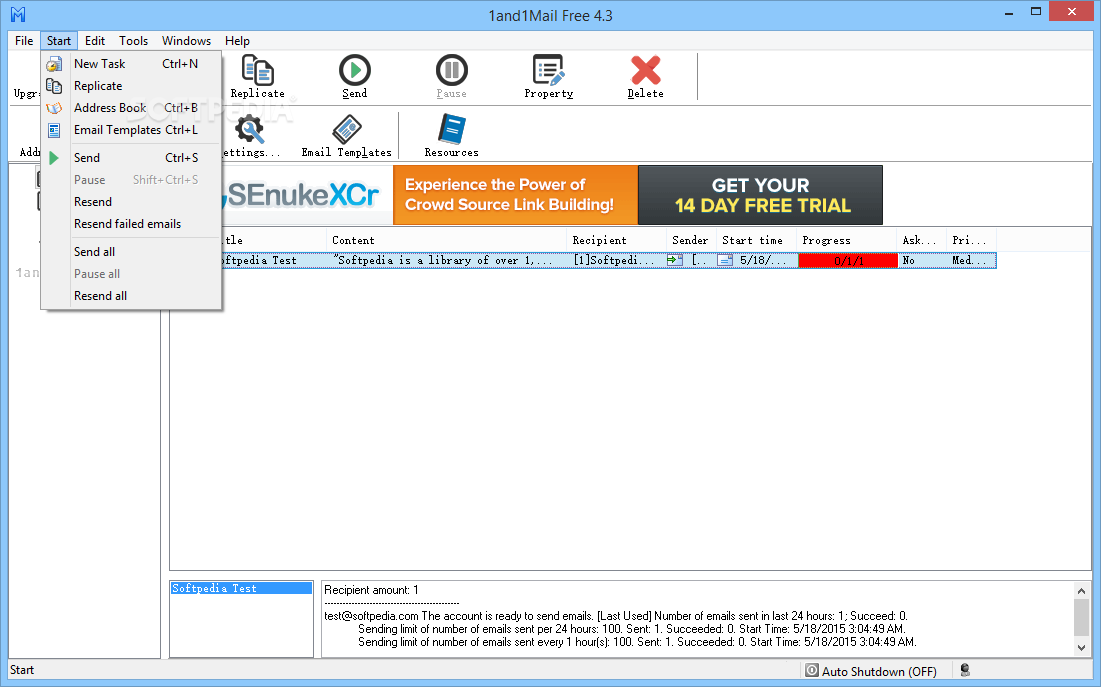Sort by the Recipient column header

point(617,240)
